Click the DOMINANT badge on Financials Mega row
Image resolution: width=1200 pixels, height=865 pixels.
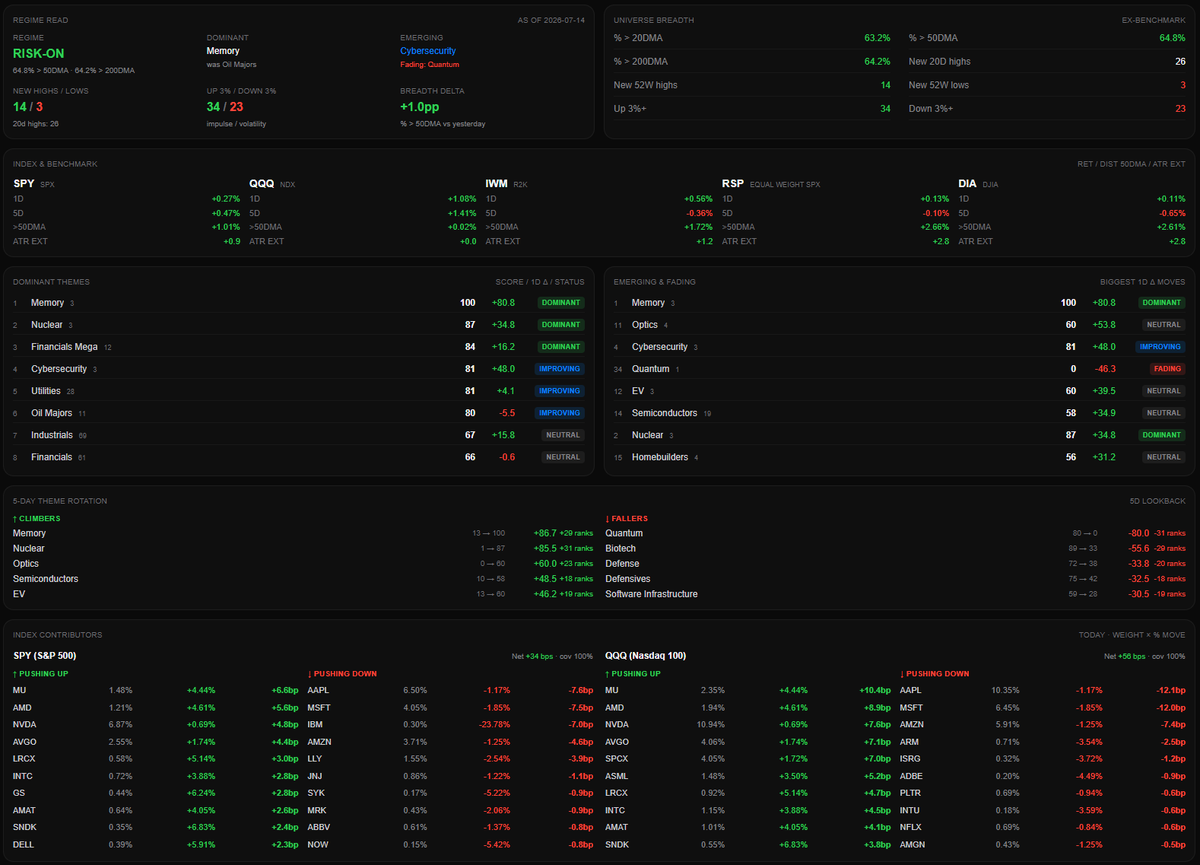560,347
